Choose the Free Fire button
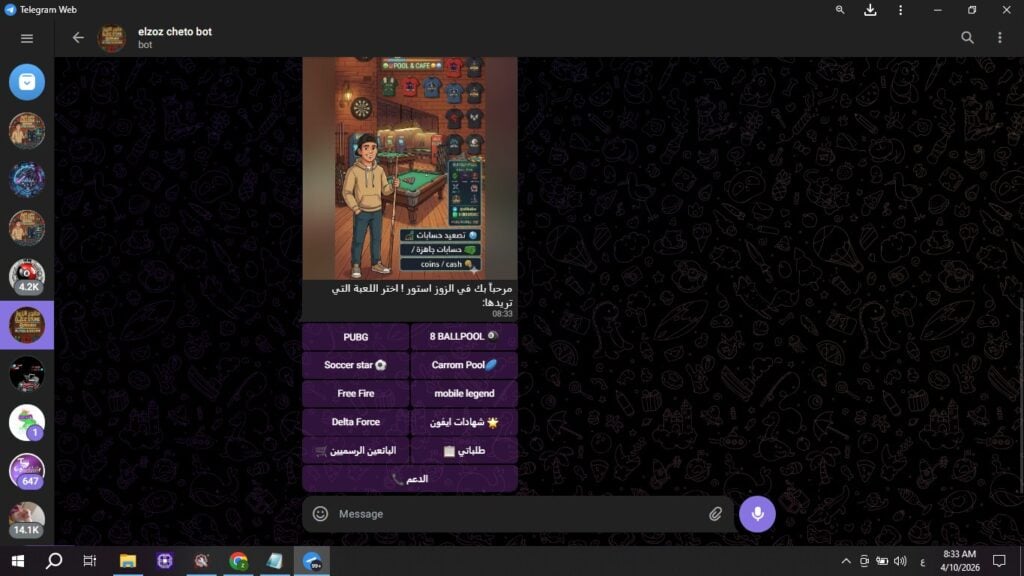This screenshot has width=1024, height=576. (356, 394)
